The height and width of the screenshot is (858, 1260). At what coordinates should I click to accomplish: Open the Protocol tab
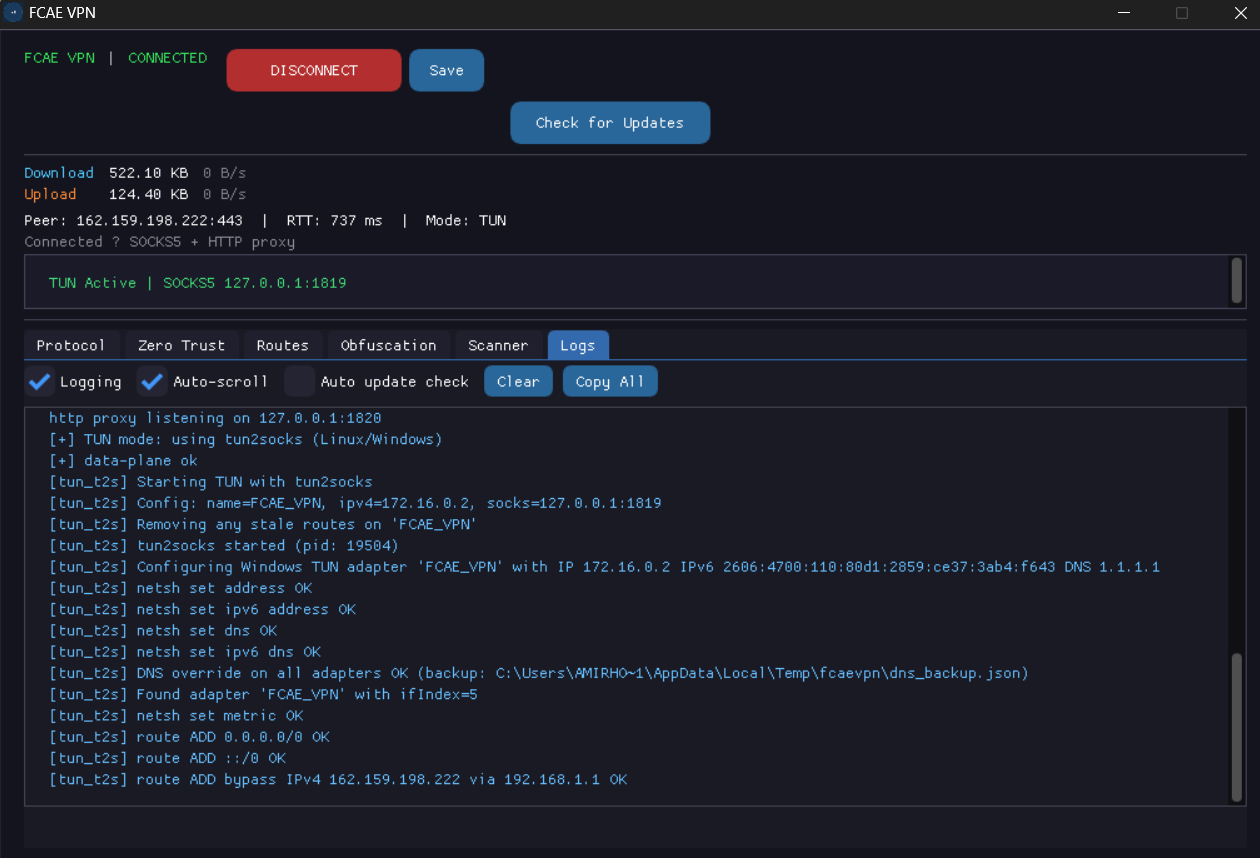(x=71, y=345)
